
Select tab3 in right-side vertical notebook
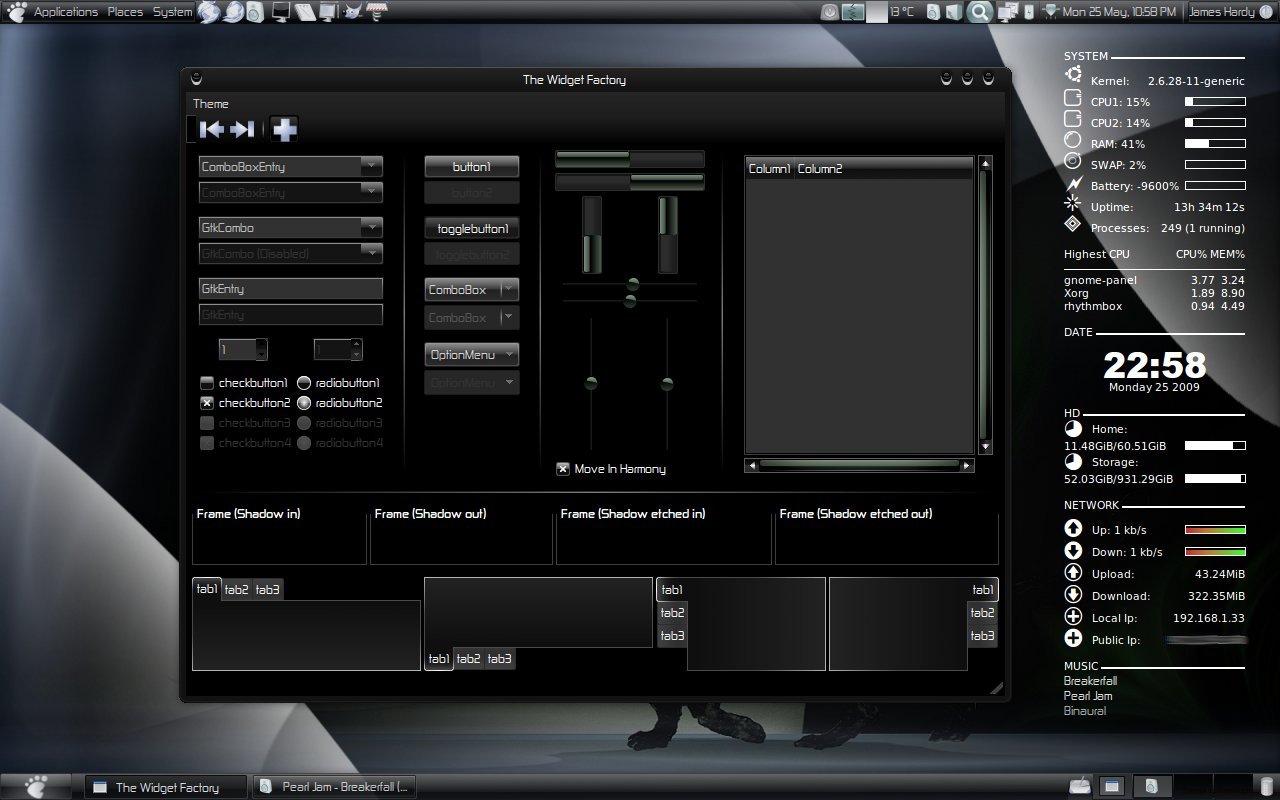[983, 636]
